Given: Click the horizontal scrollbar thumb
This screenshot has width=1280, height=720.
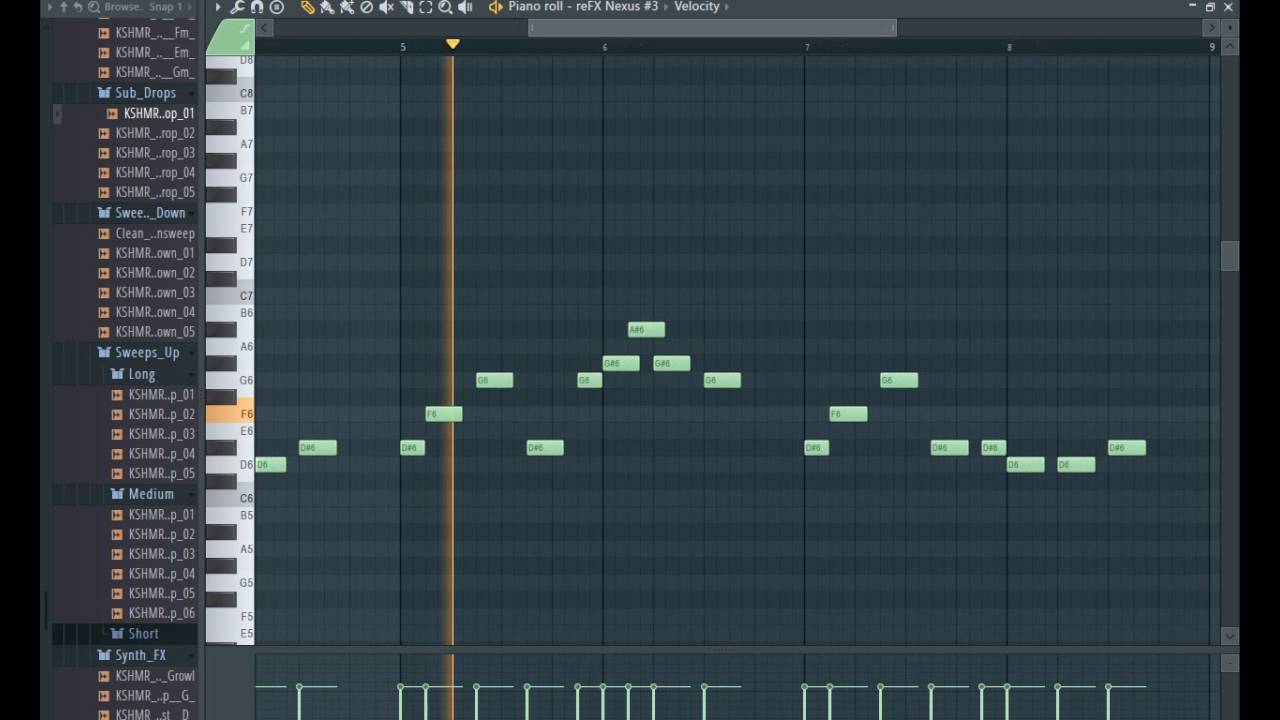Looking at the screenshot, I should click(712, 28).
